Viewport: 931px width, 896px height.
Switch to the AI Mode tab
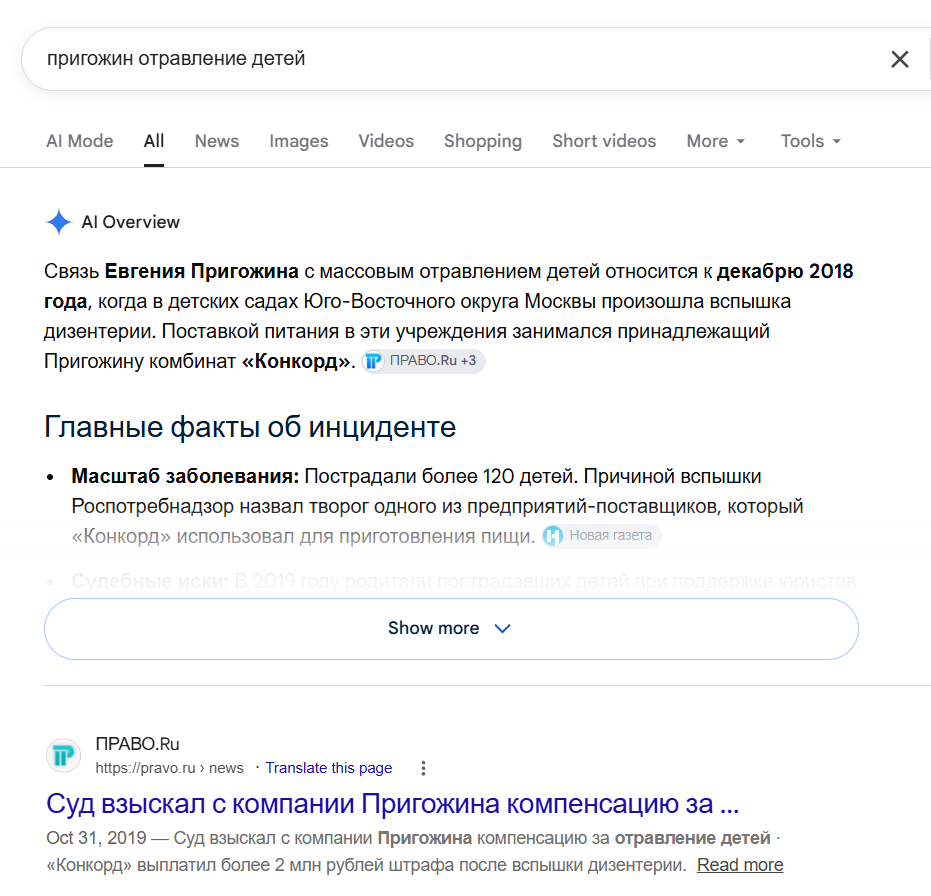coord(80,141)
